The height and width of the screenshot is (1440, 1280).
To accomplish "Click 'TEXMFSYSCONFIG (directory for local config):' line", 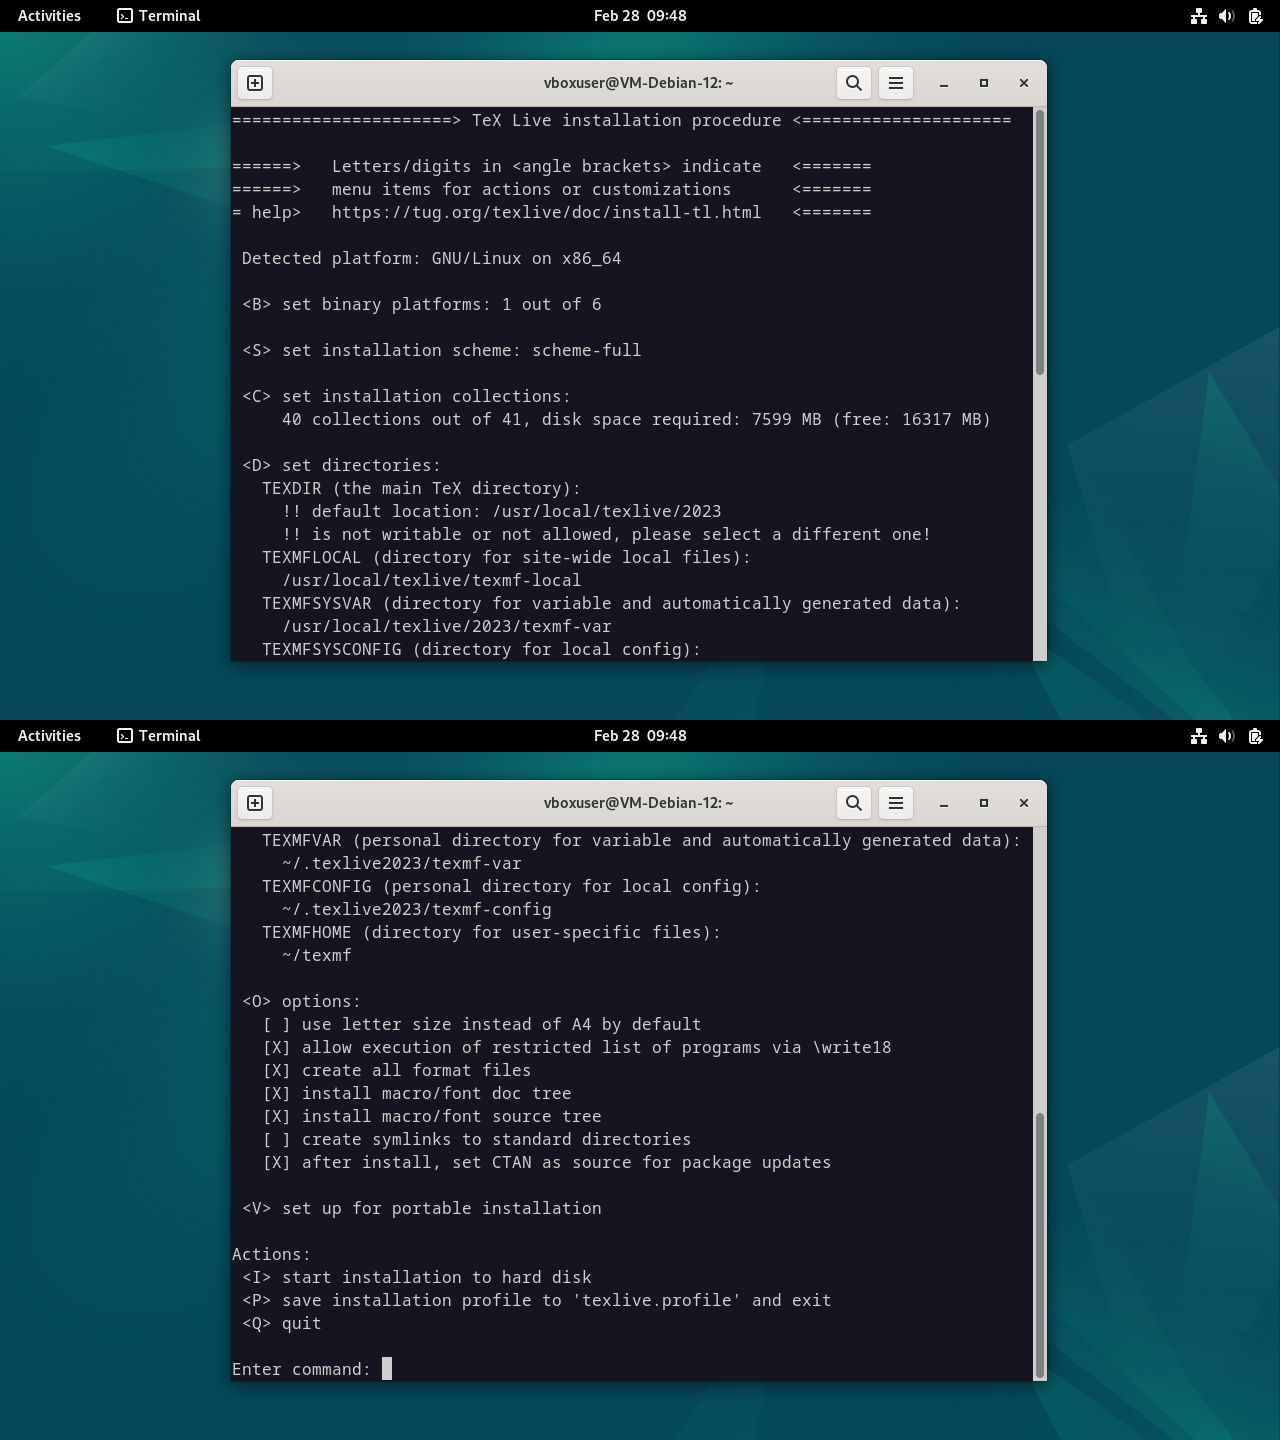I will click(482, 649).
